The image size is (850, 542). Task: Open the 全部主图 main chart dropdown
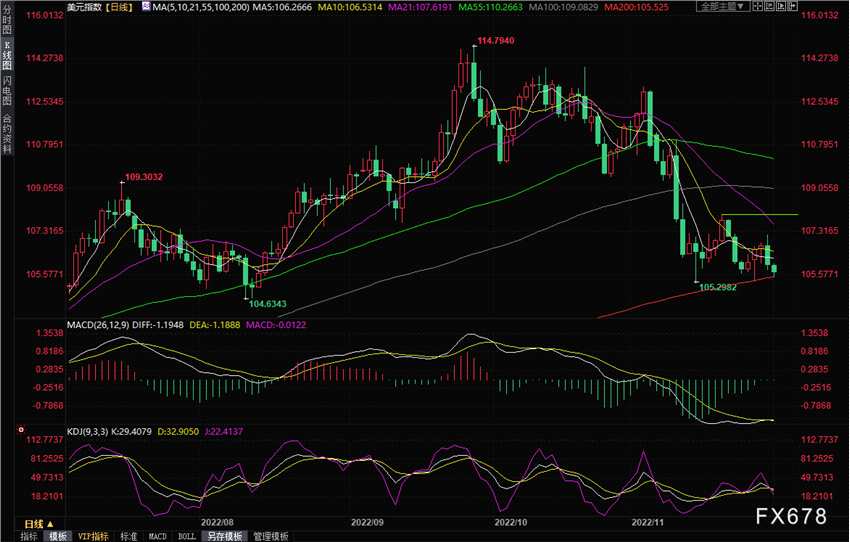coord(723,7)
